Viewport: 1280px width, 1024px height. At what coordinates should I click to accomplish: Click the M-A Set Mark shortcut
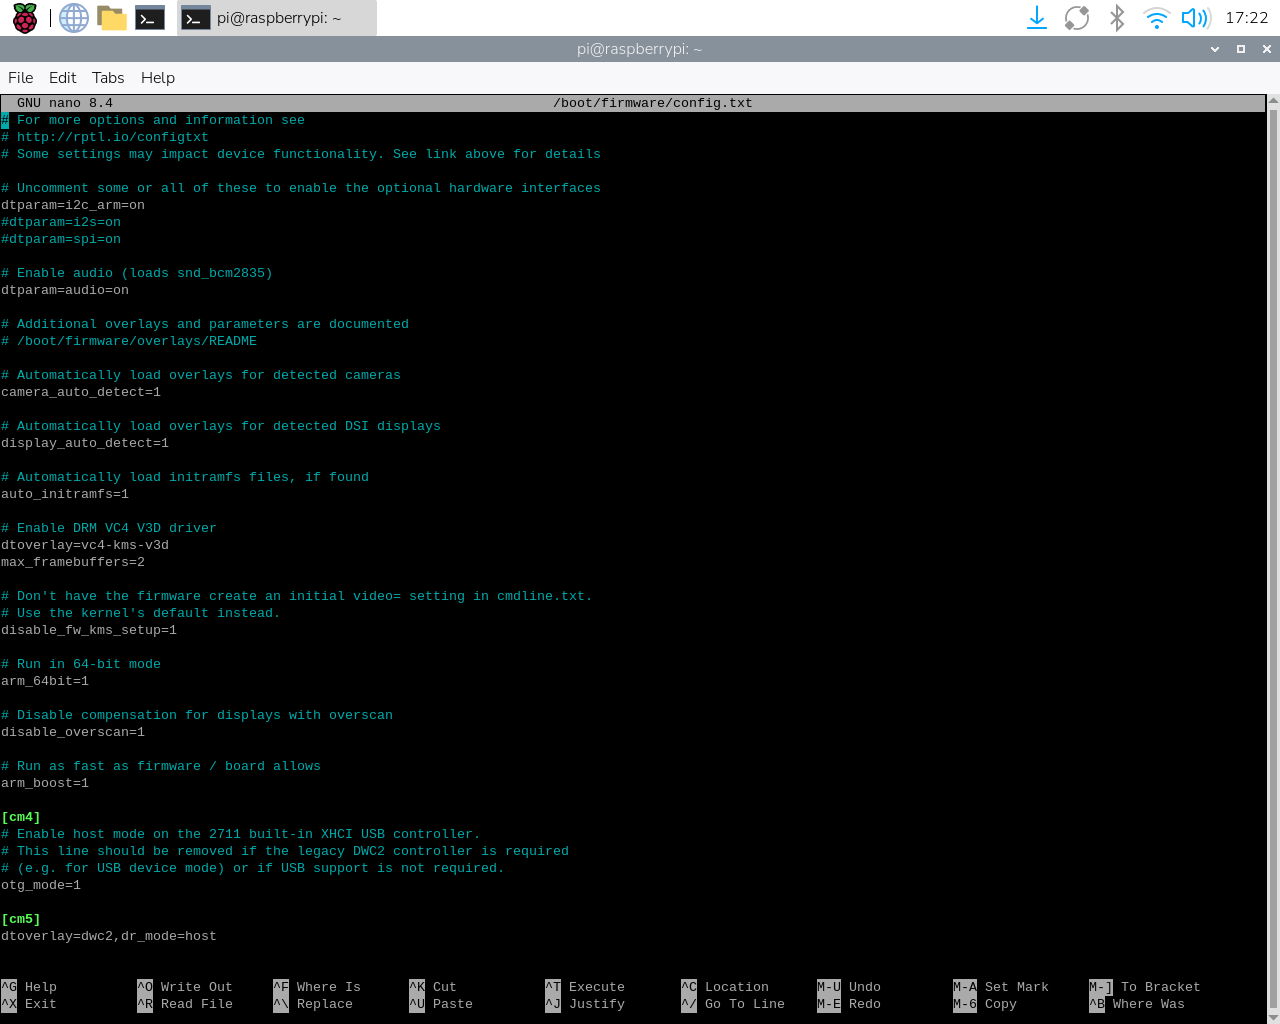point(1001,987)
